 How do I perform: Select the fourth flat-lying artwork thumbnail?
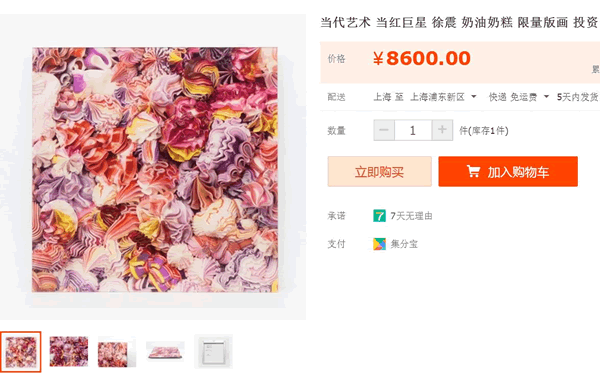click(165, 351)
